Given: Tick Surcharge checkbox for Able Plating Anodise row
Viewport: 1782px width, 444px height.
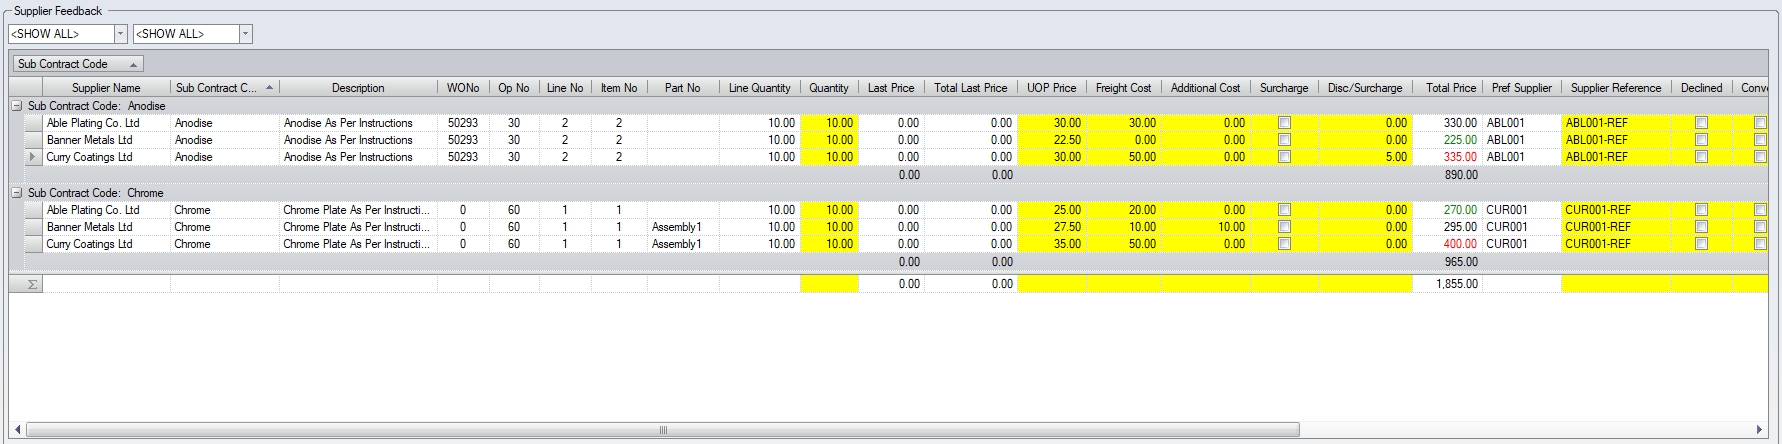Looking at the screenshot, I should pyautogui.click(x=1284, y=123).
